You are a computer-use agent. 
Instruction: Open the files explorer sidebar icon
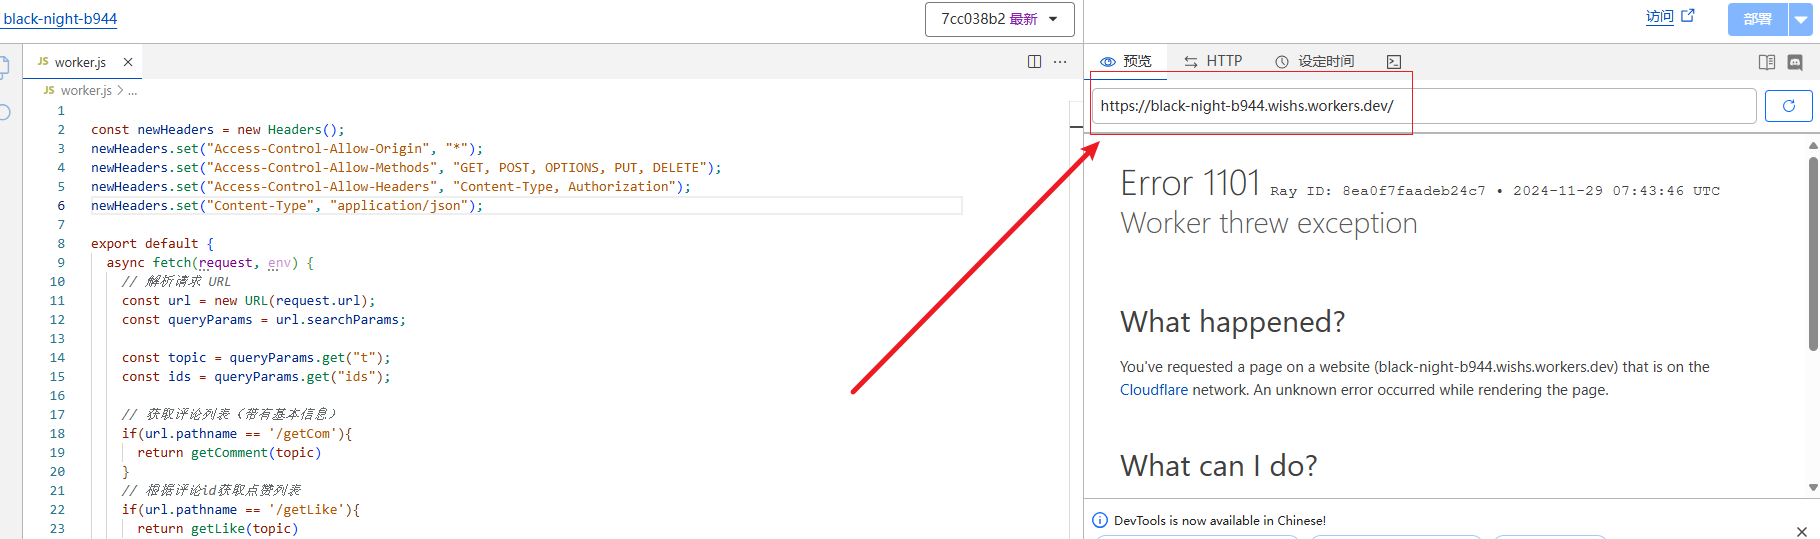pyautogui.click(x=4, y=67)
